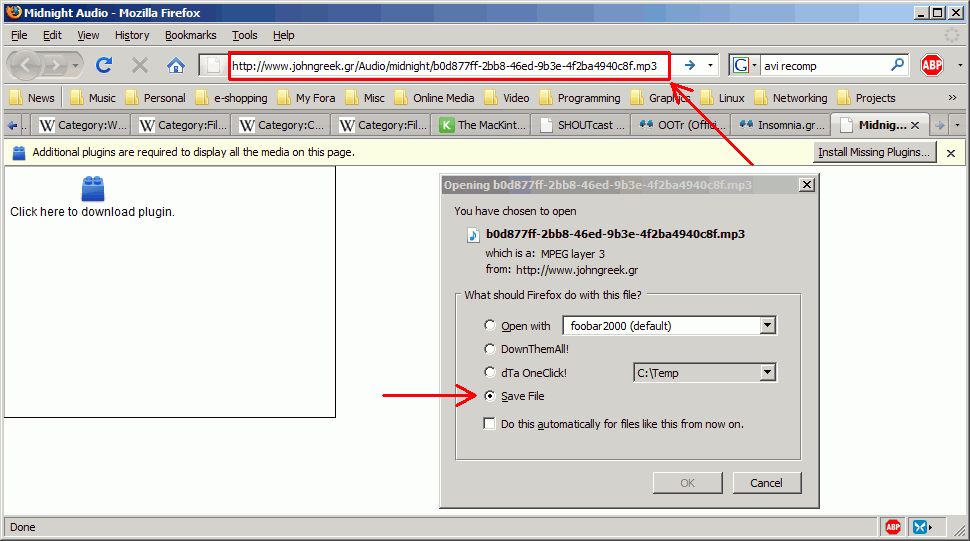Click here to download plugin link
This screenshot has width=970, height=541.
click(x=92, y=211)
